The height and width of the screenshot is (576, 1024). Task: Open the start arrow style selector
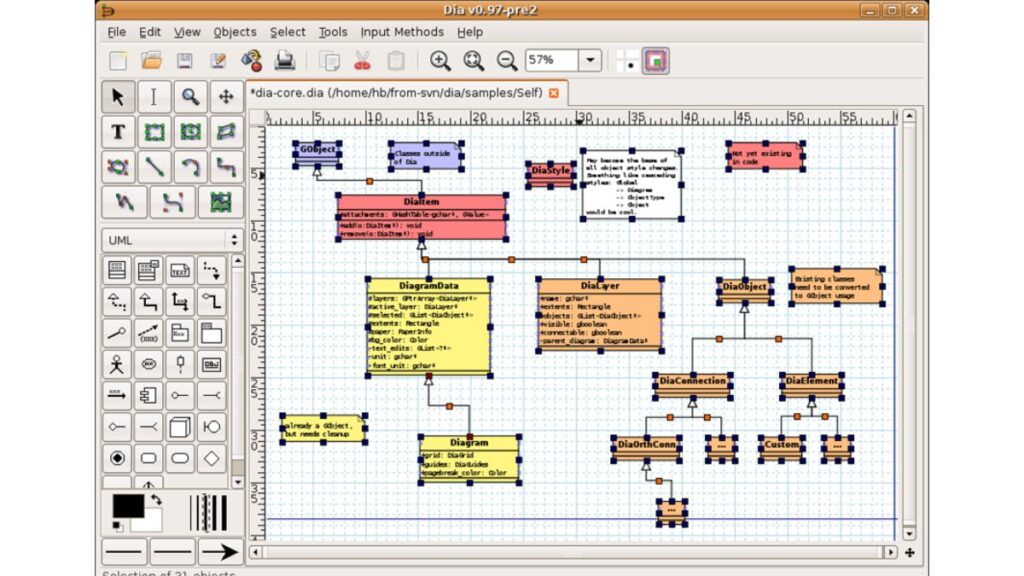tap(123, 552)
